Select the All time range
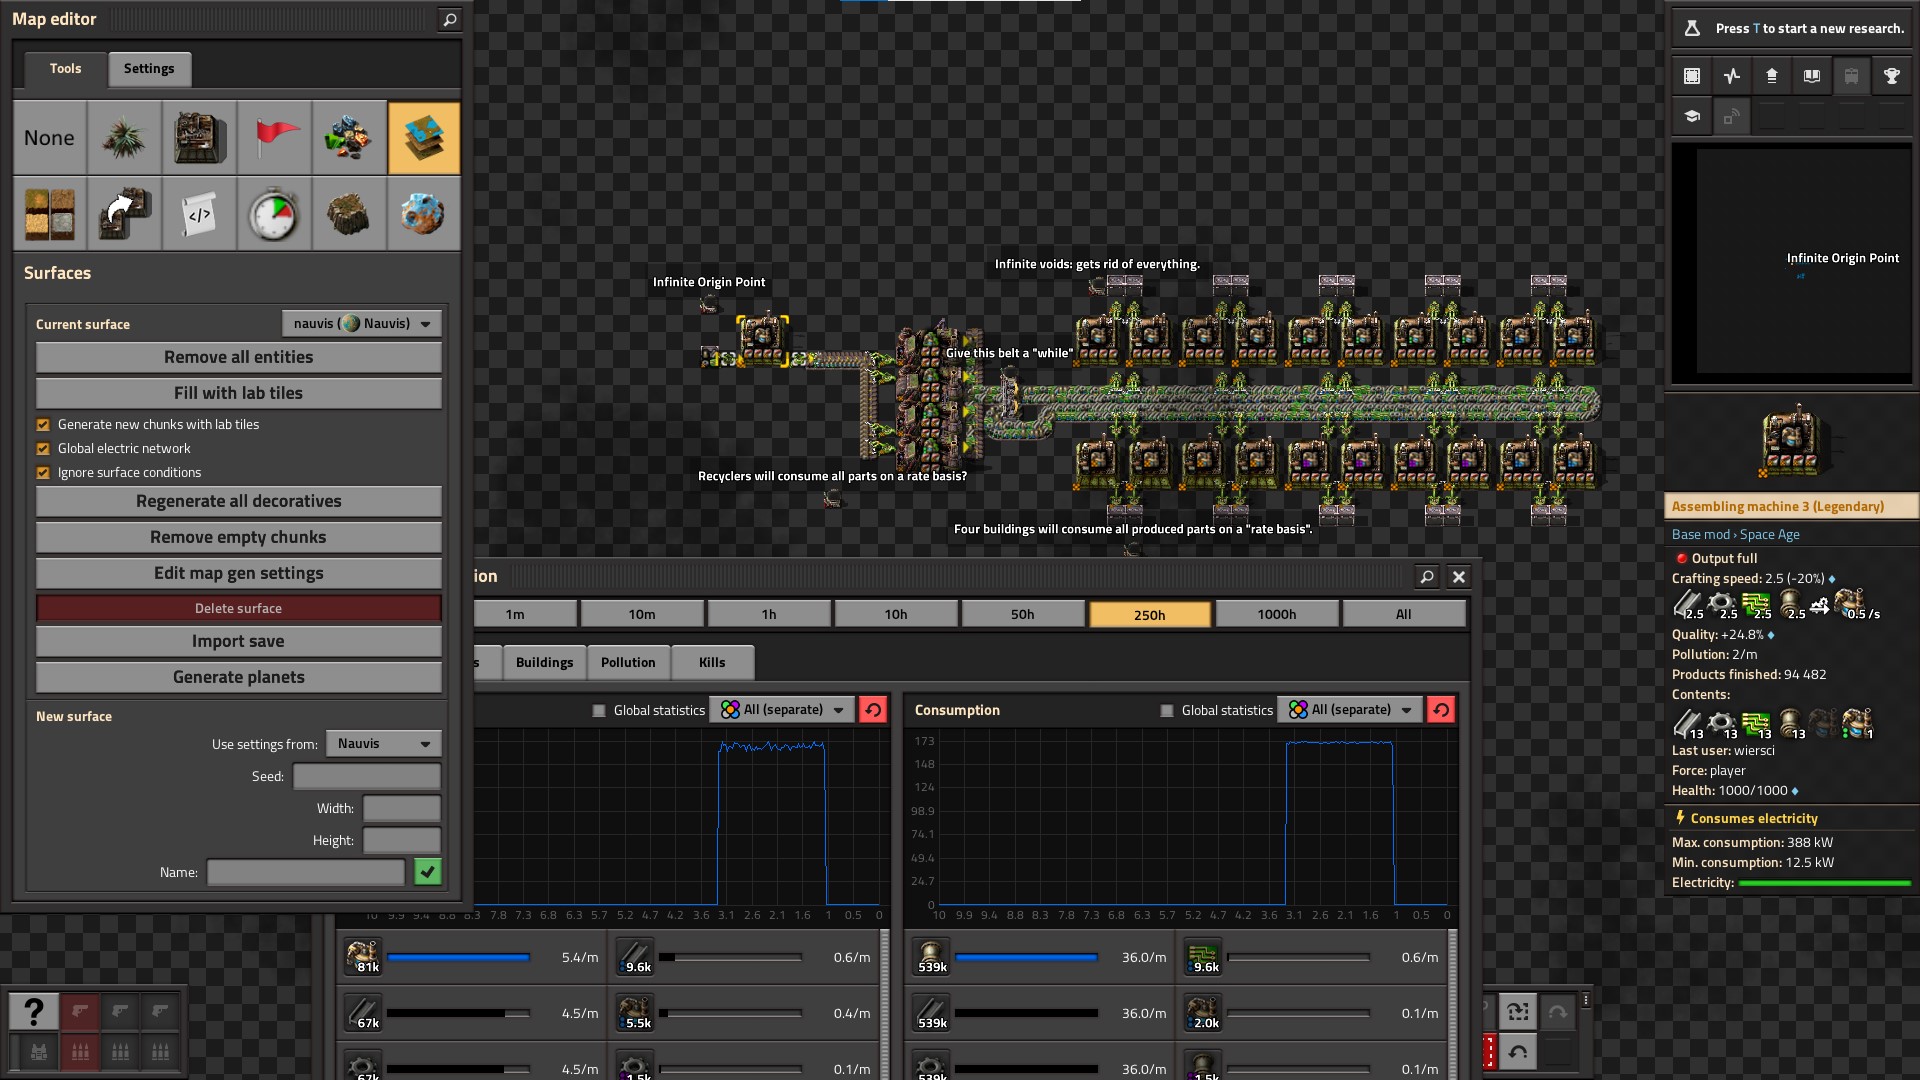This screenshot has height=1080, width=1920. tap(1404, 614)
